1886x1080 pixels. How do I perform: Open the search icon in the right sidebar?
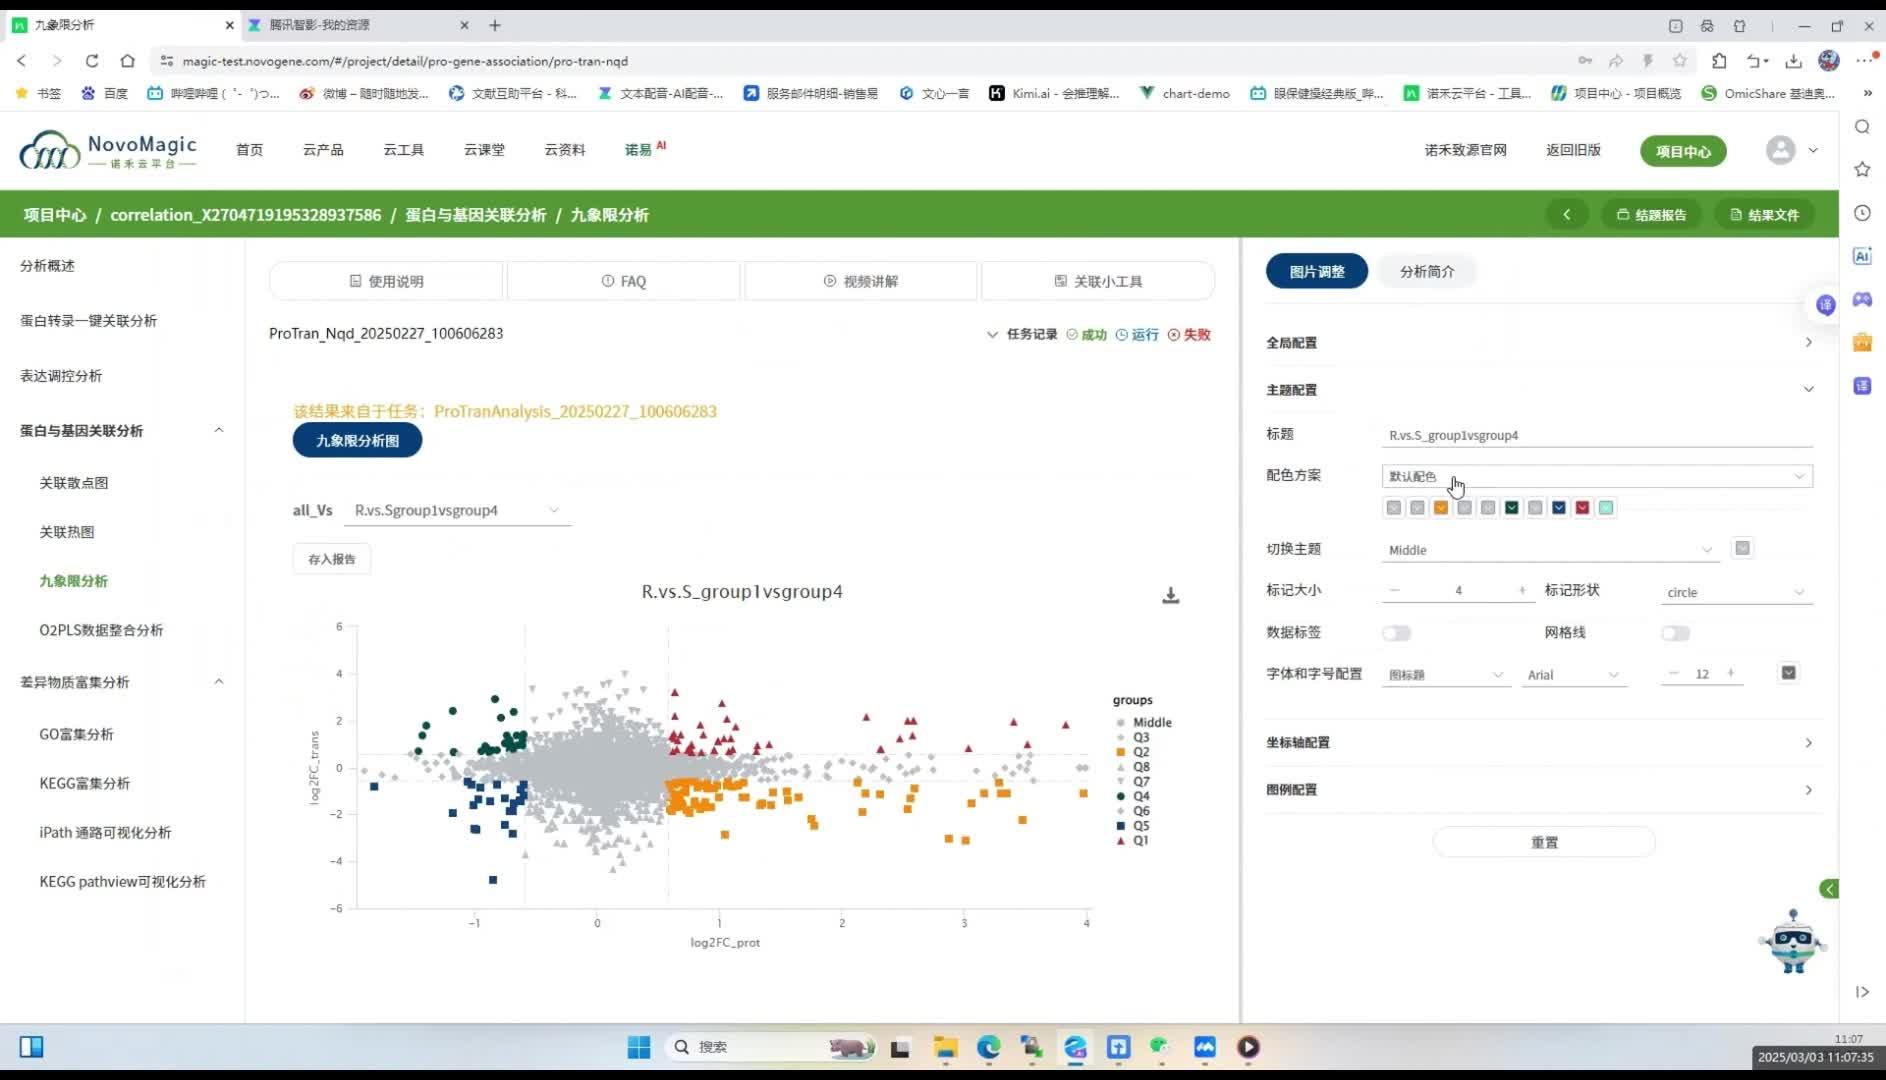(1861, 127)
